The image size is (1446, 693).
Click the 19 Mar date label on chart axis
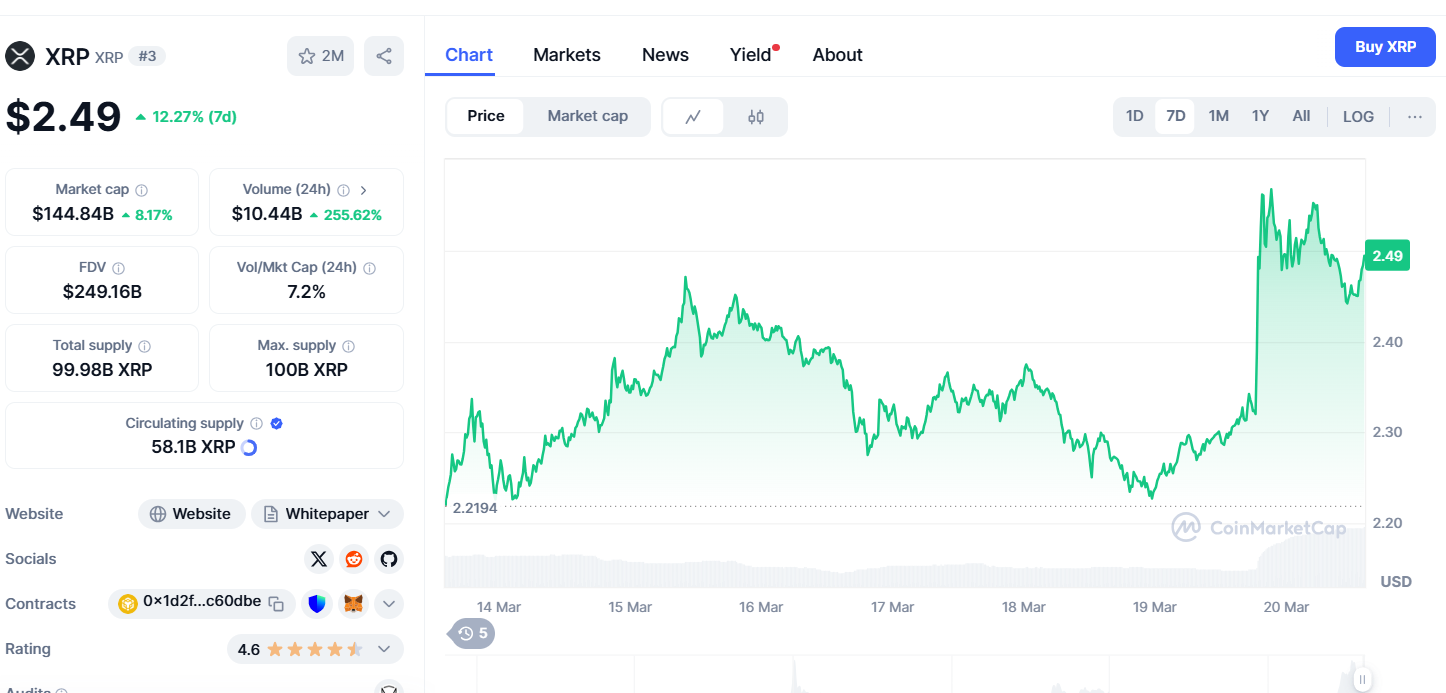pyautogui.click(x=1154, y=607)
